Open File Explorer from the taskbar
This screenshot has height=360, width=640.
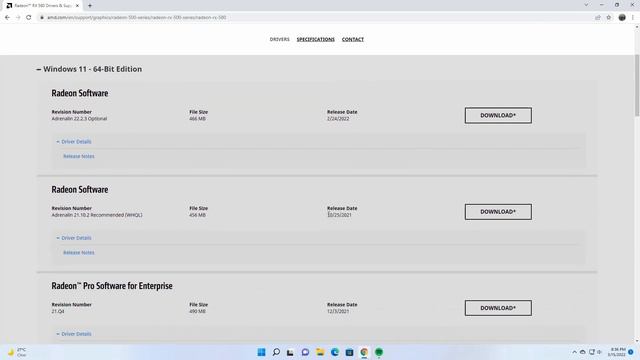[x=320, y=352]
